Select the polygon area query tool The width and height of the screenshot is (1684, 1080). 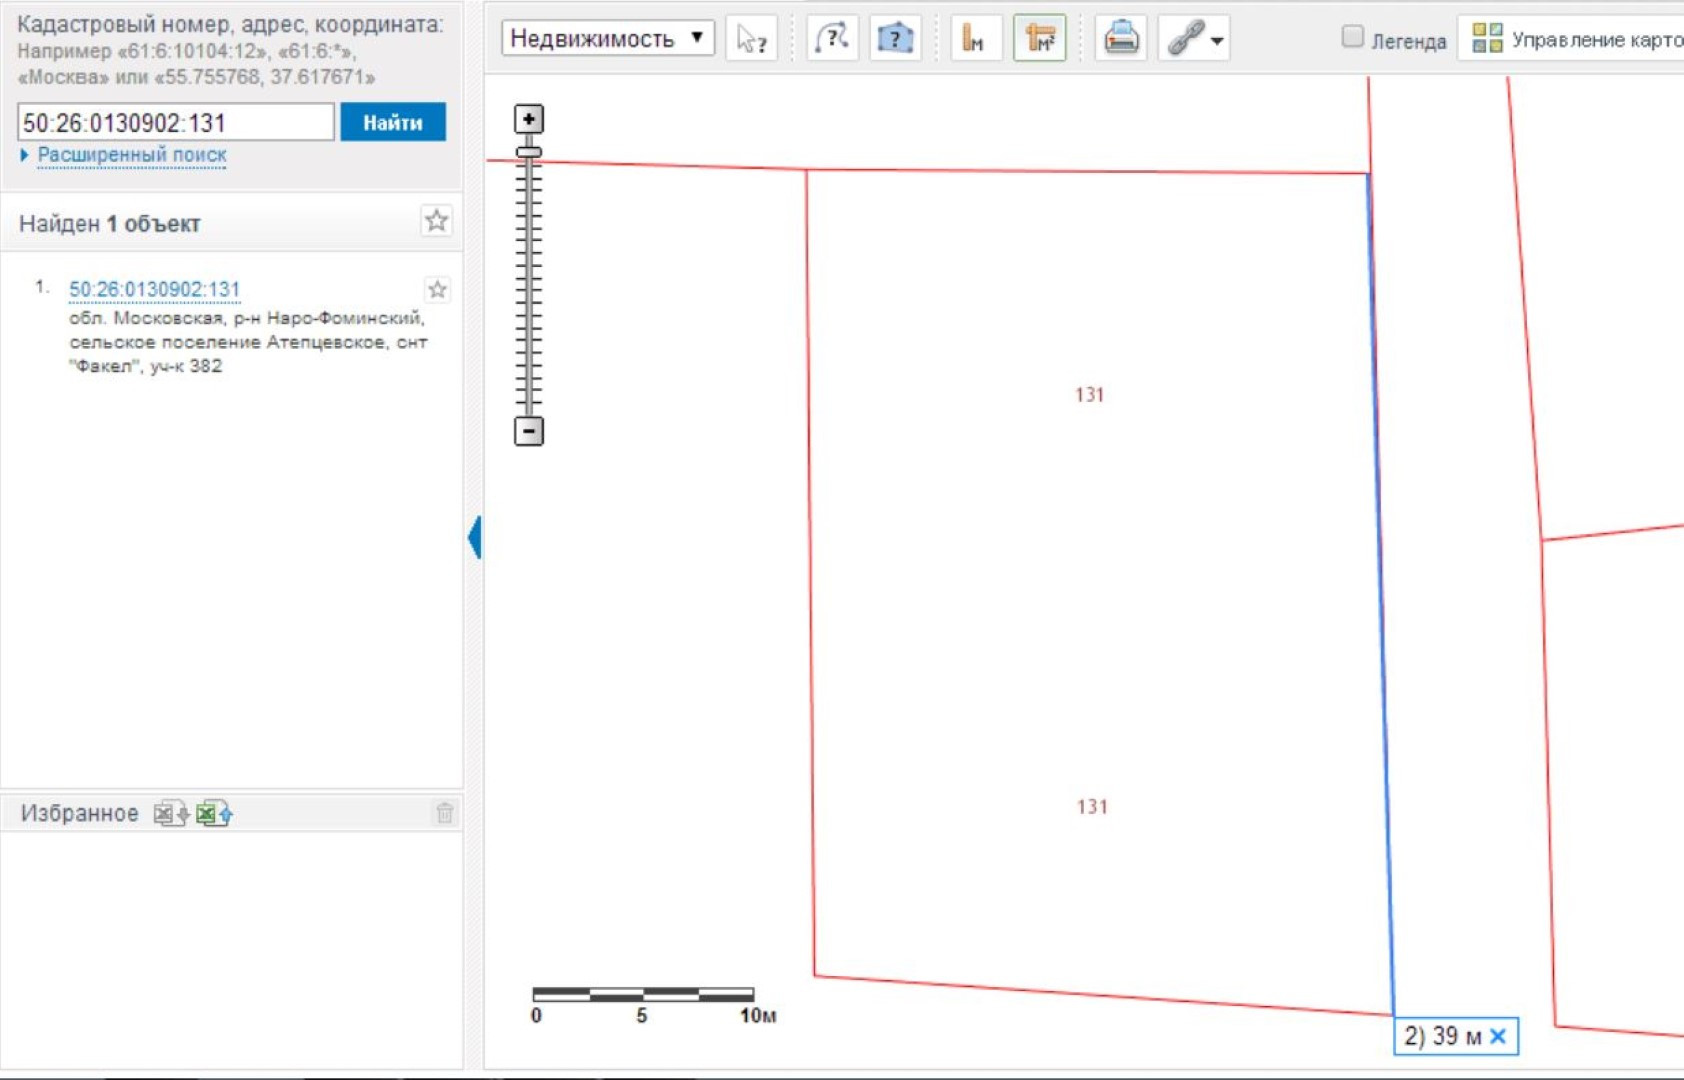click(895, 39)
